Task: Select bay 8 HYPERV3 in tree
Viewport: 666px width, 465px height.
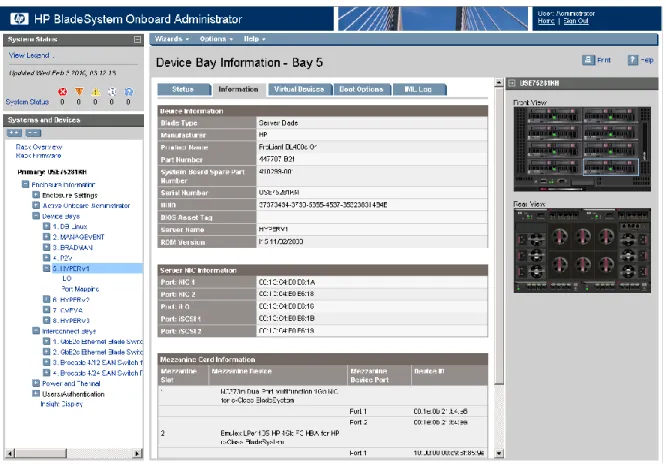Action: tap(71, 321)
